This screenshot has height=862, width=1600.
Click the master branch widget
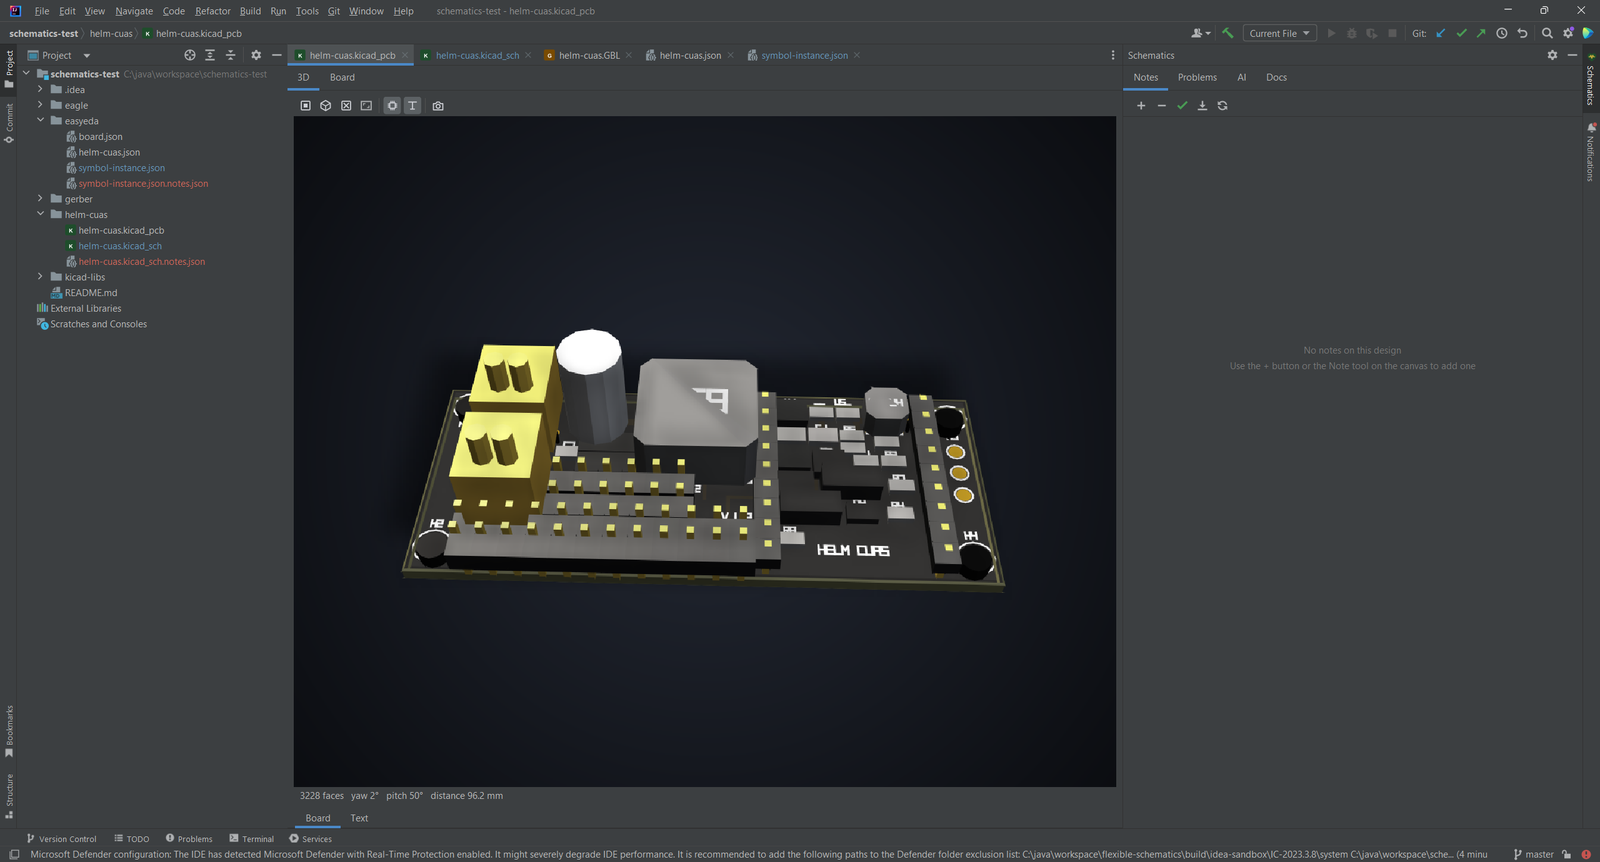click(1534, 854)
